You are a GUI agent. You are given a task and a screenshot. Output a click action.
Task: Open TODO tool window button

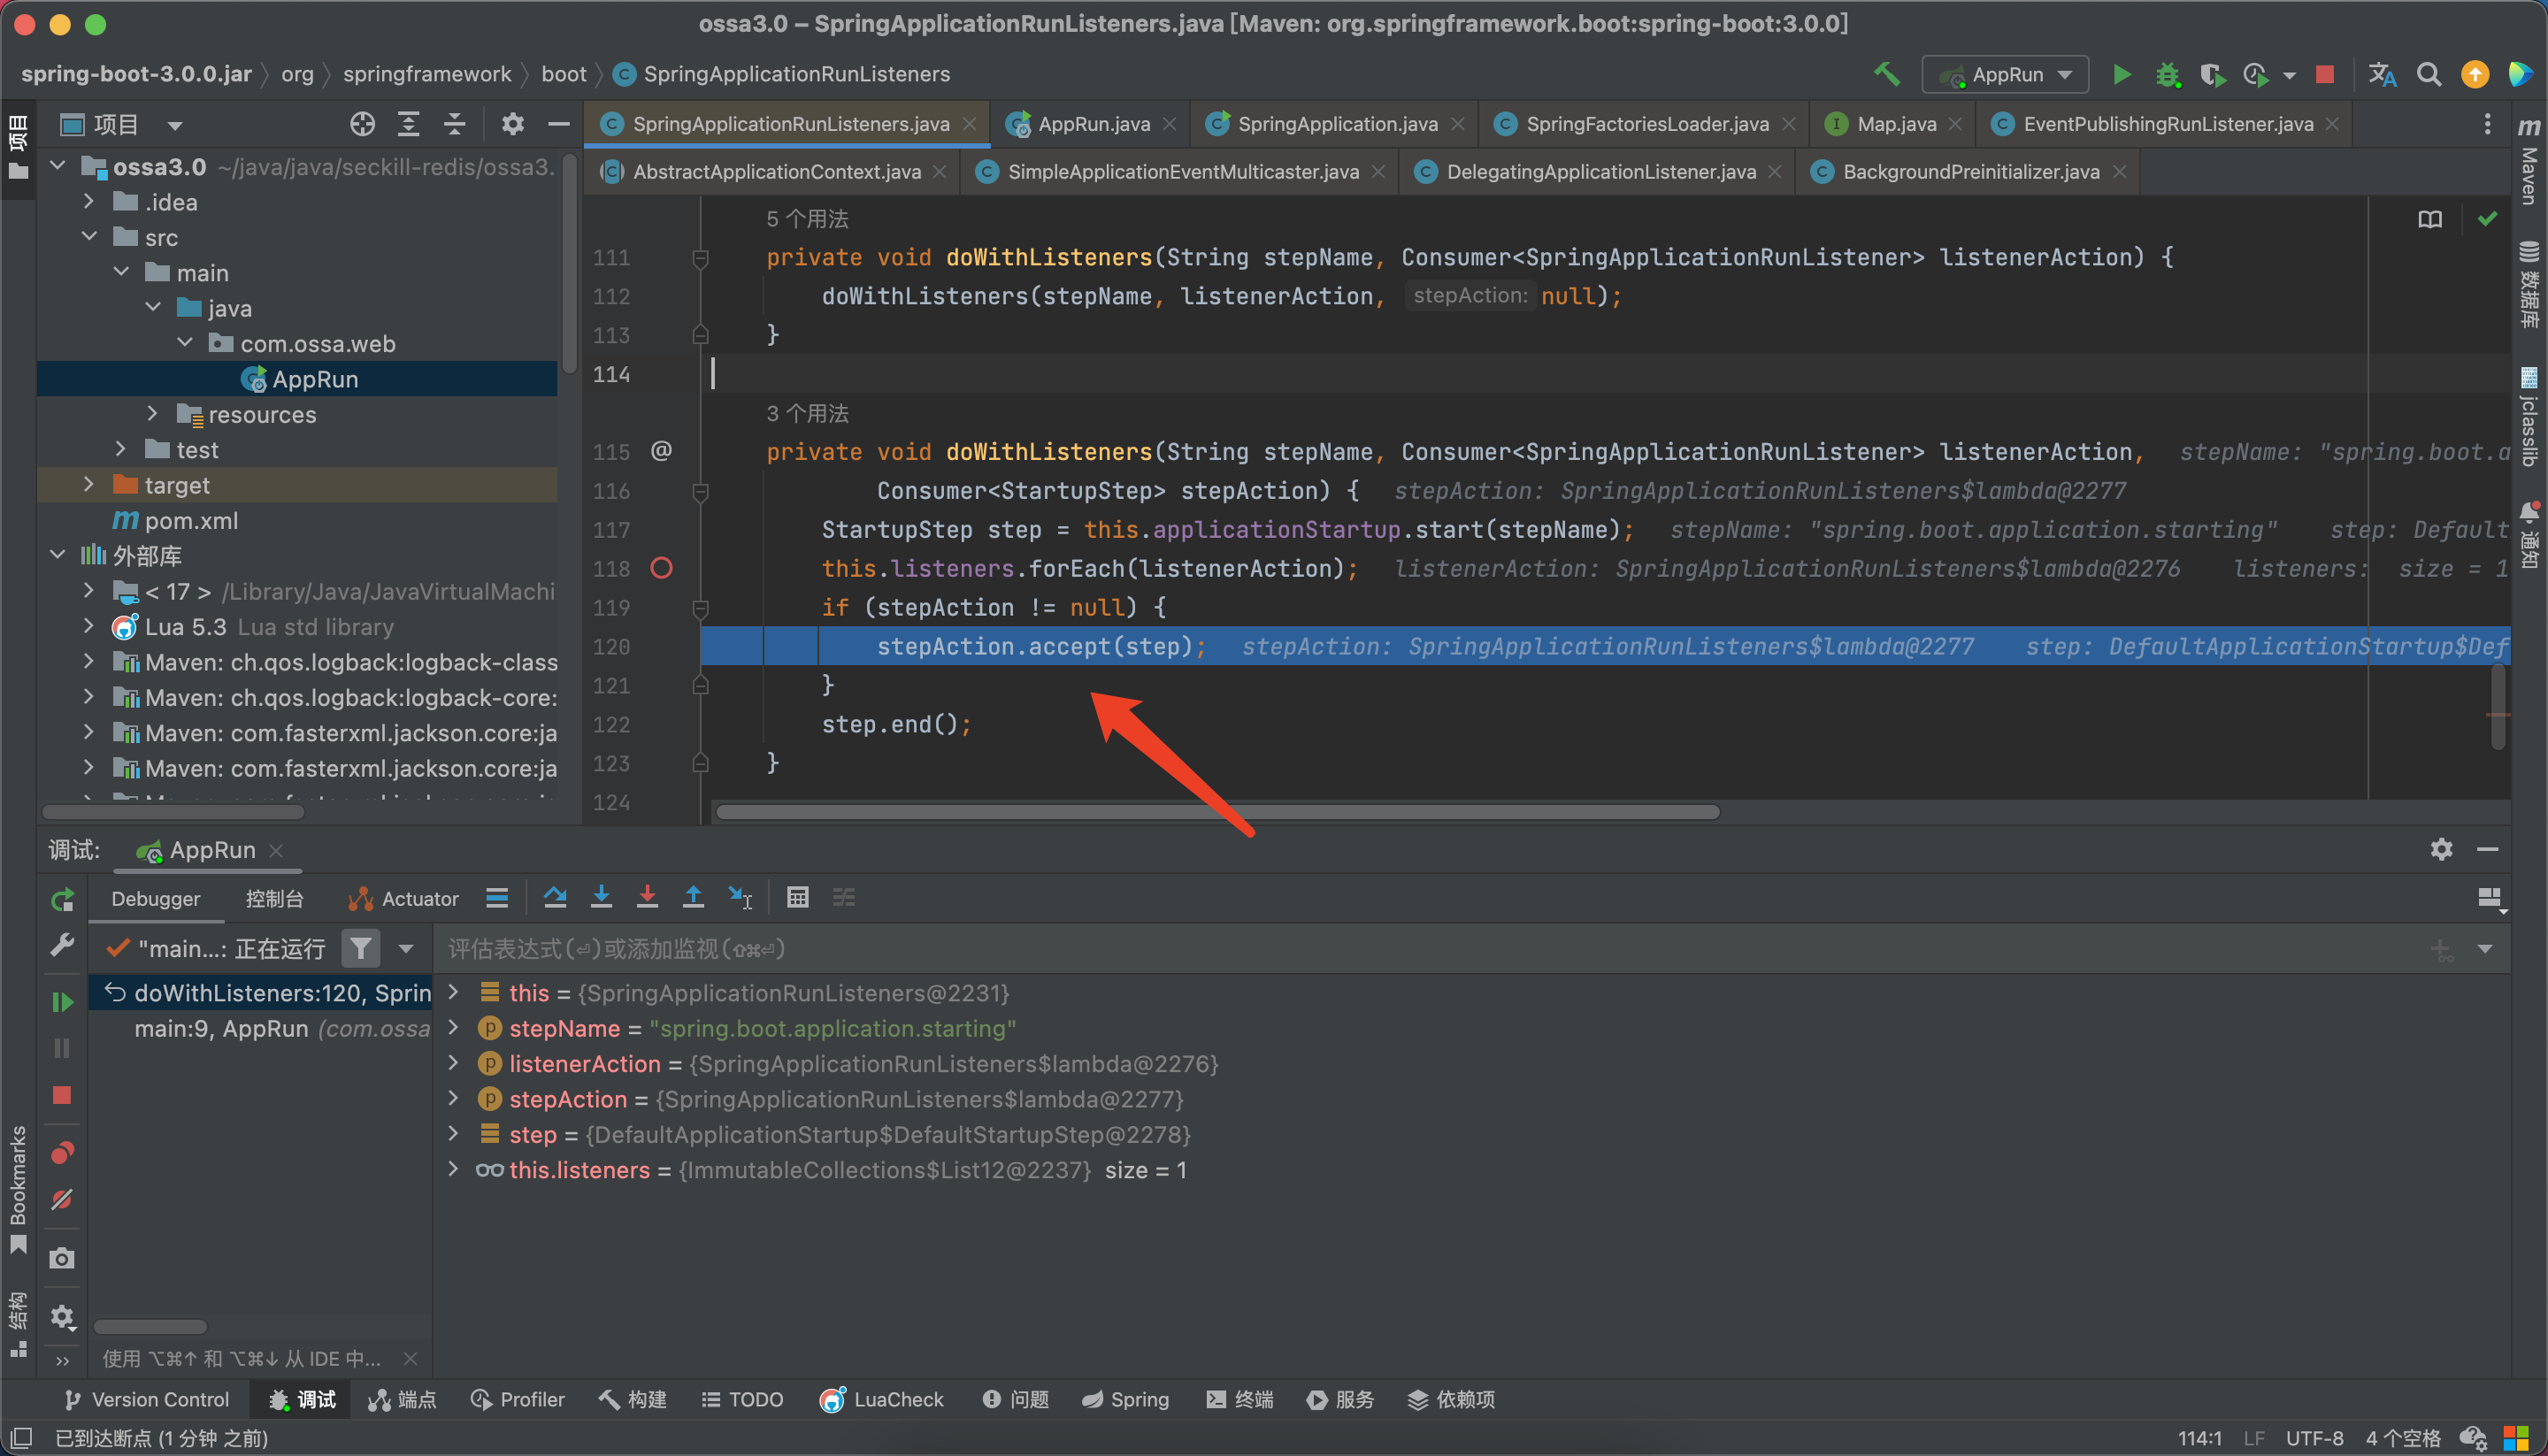click(x=742, y=1399)
